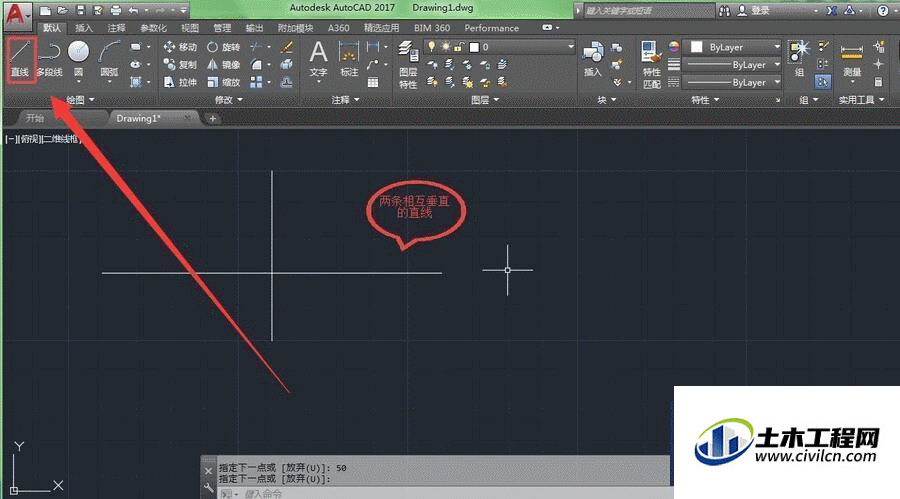Click the Group (组) icon
The height and width of the screenshot is (499, 900).
(x=799, y=59)
